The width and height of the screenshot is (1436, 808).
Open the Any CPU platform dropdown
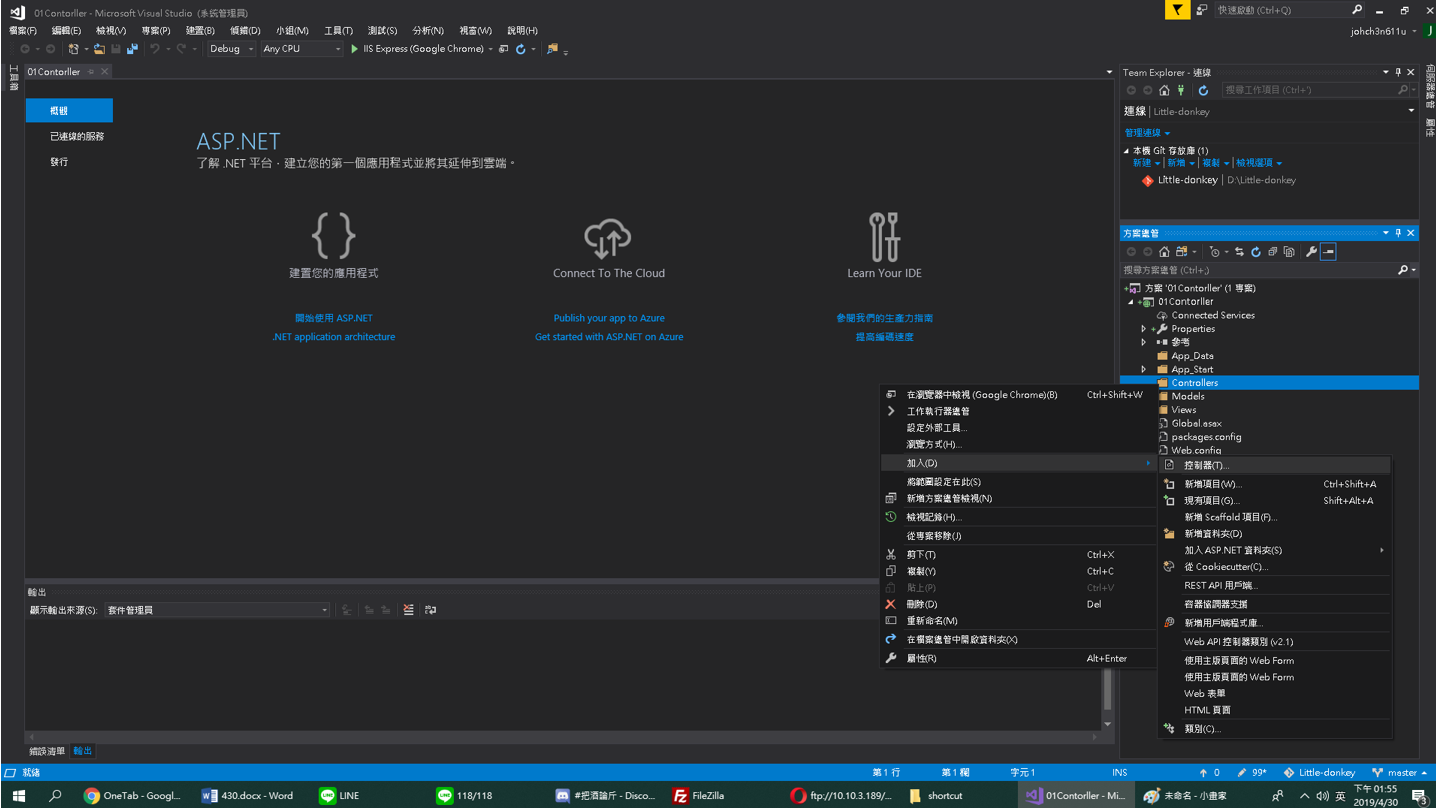pyautogui.click(x=301, y=49)
